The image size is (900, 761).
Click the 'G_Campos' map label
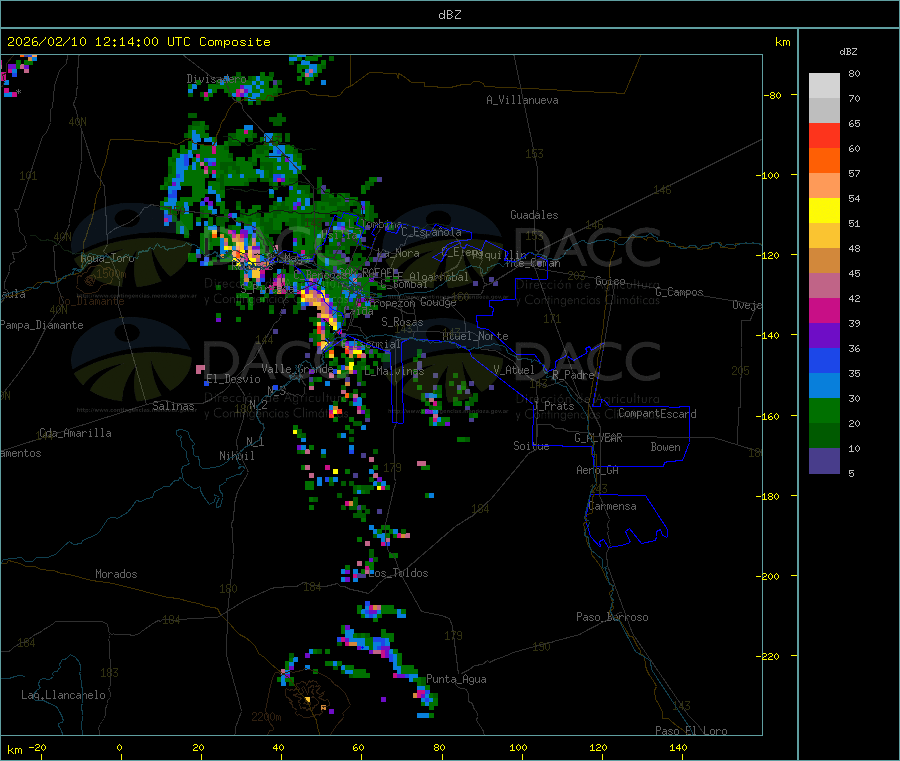click(x=680, y=292)
